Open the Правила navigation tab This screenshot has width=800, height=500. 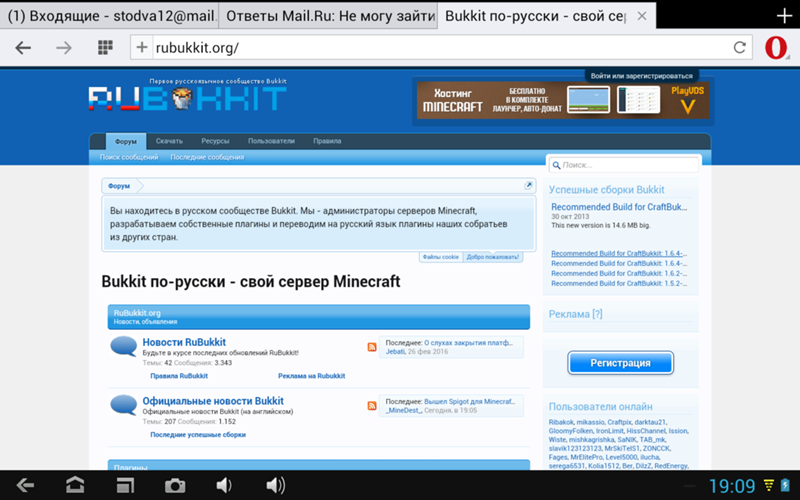[x=327, y=141]
